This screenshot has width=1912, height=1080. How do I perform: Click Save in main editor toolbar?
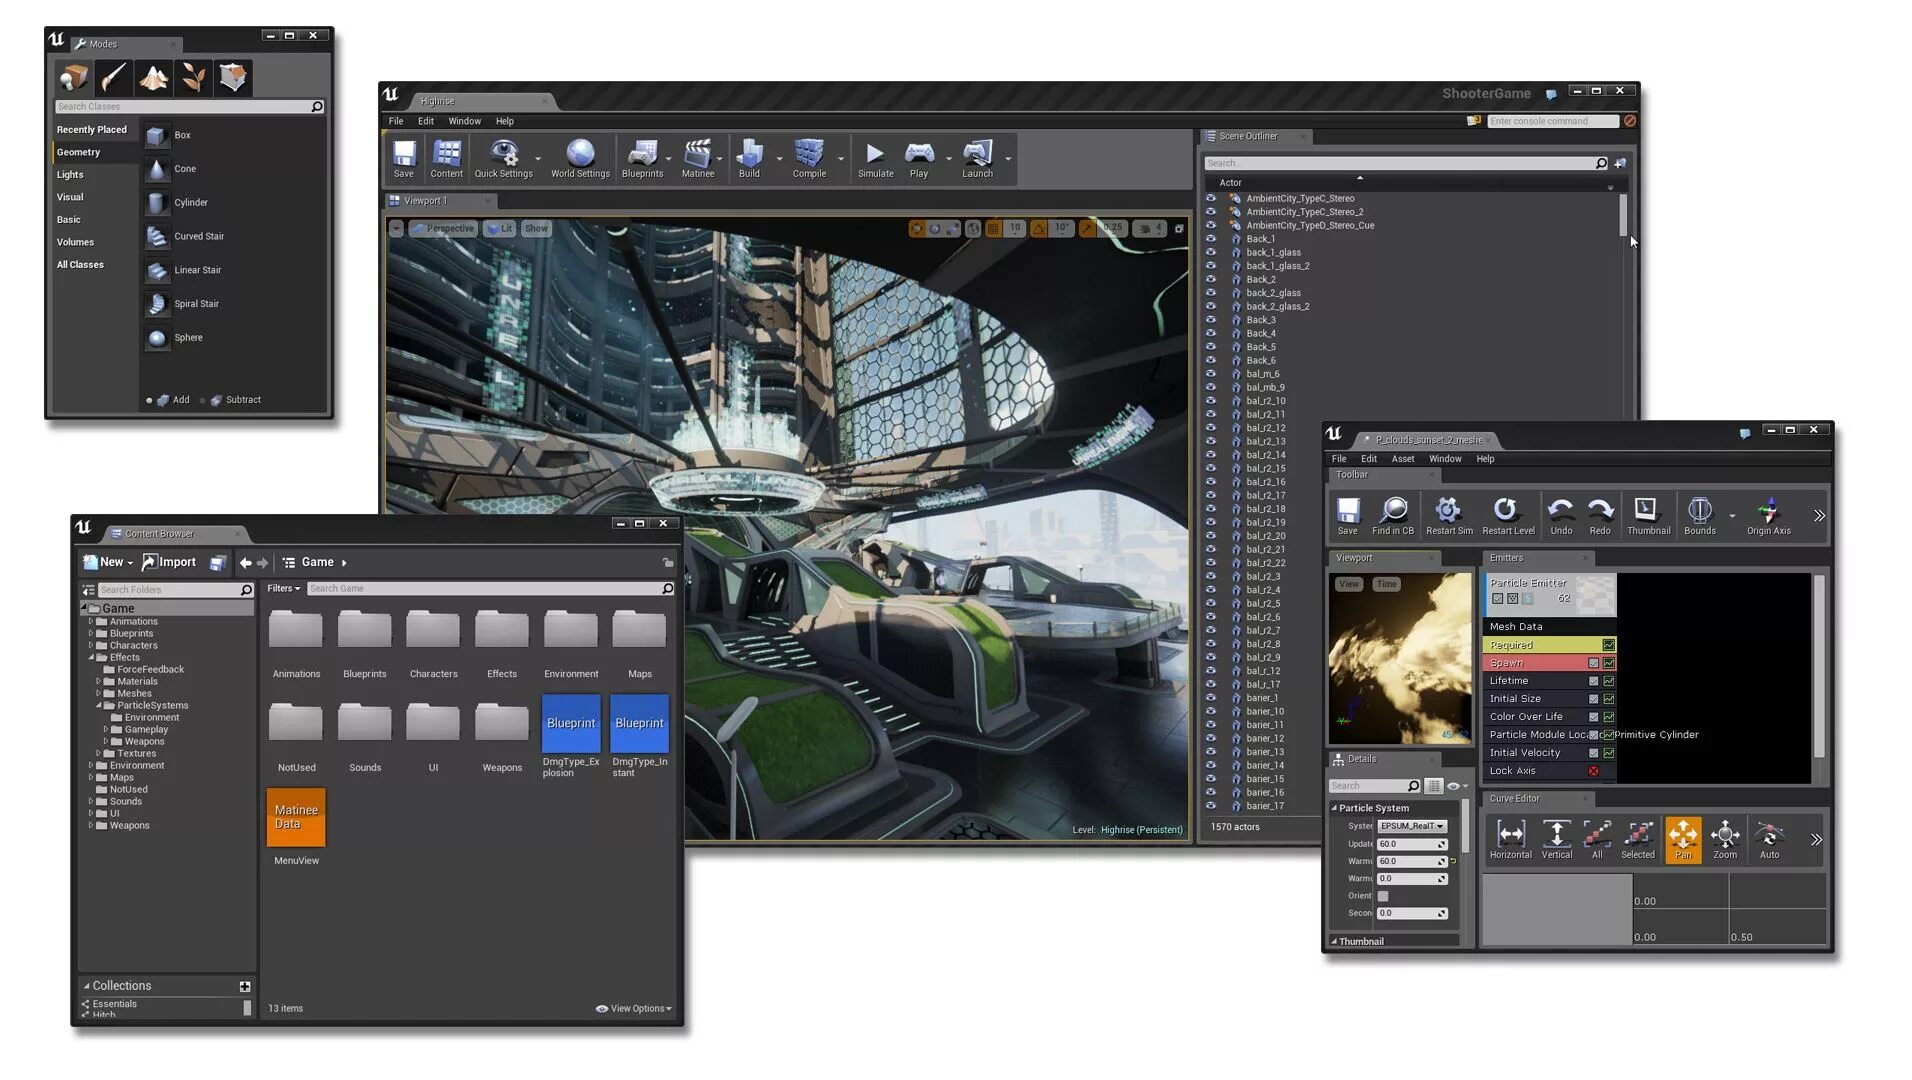pos(404,159)
